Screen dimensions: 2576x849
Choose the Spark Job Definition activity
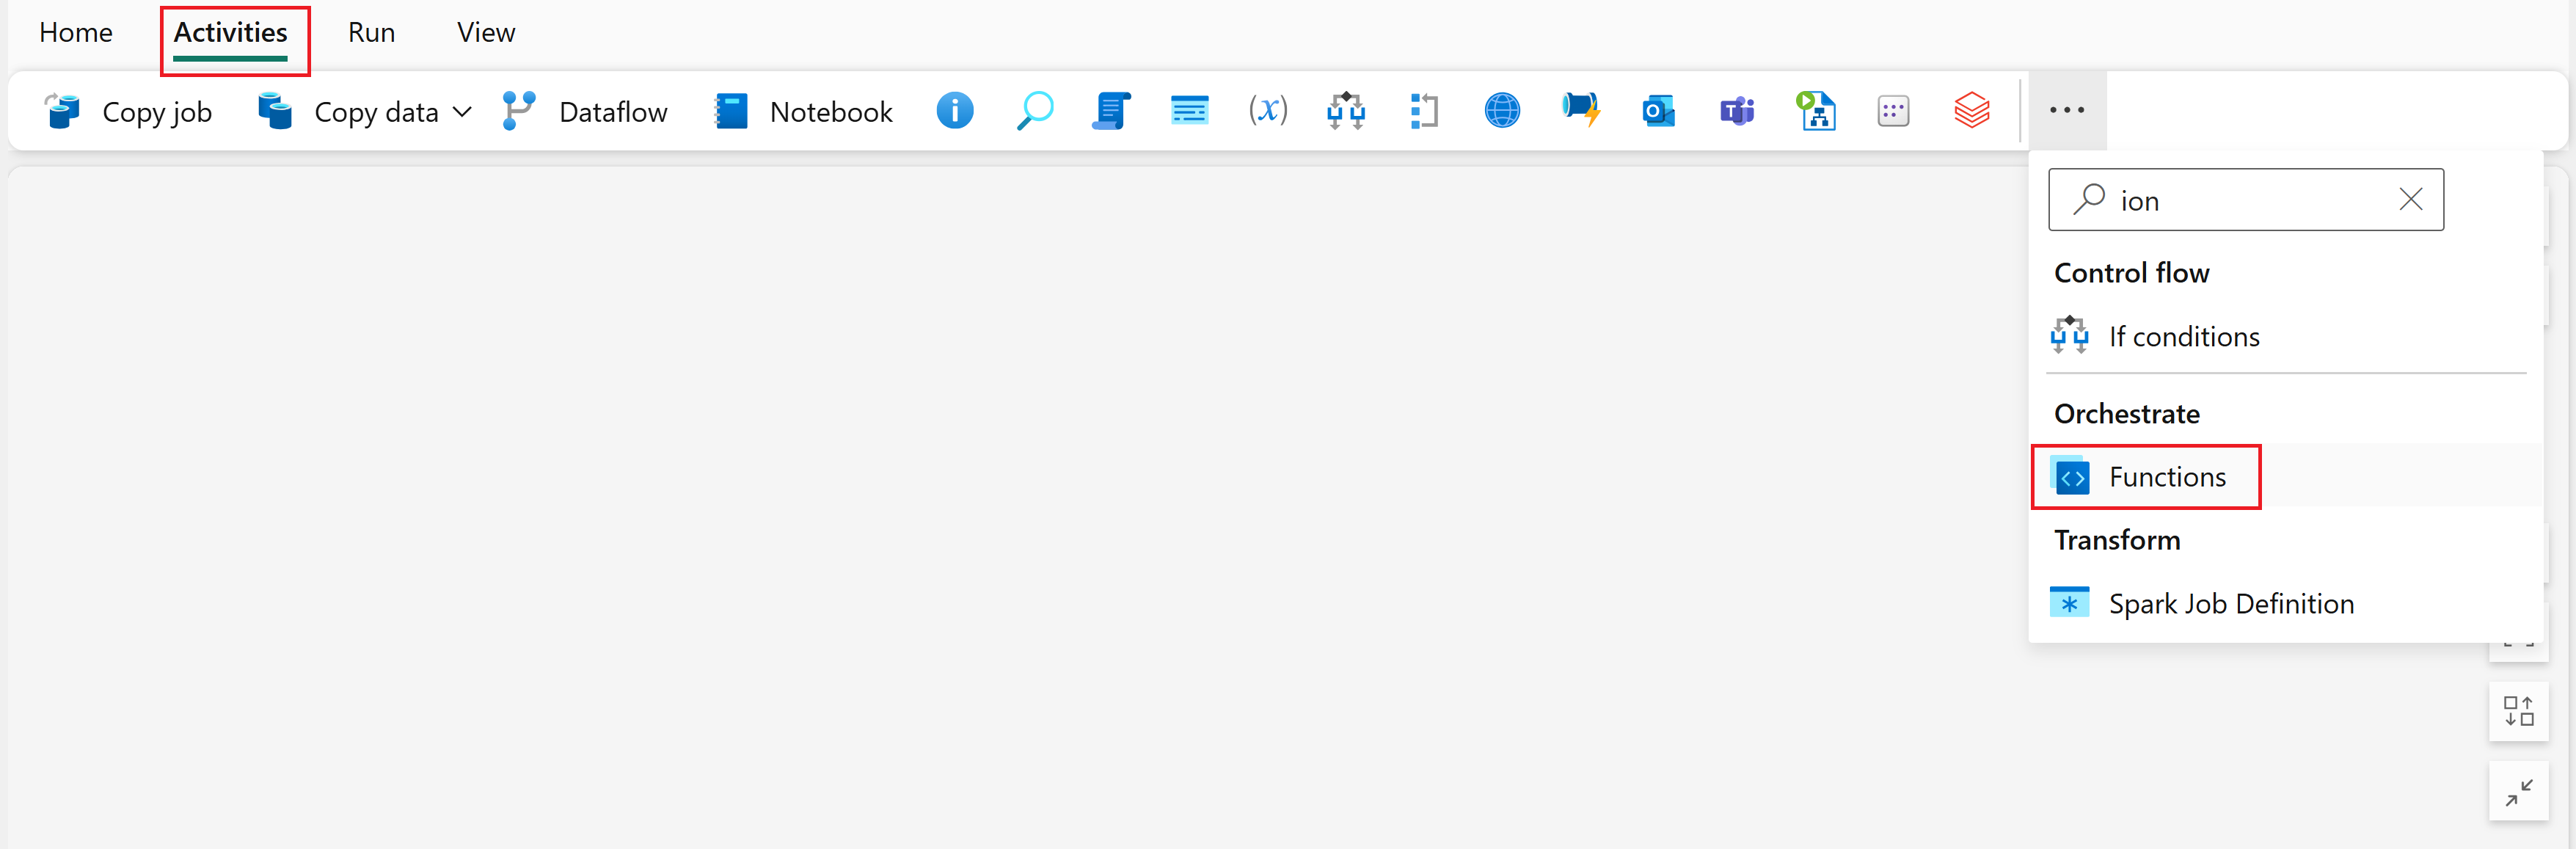[2231, 603]
